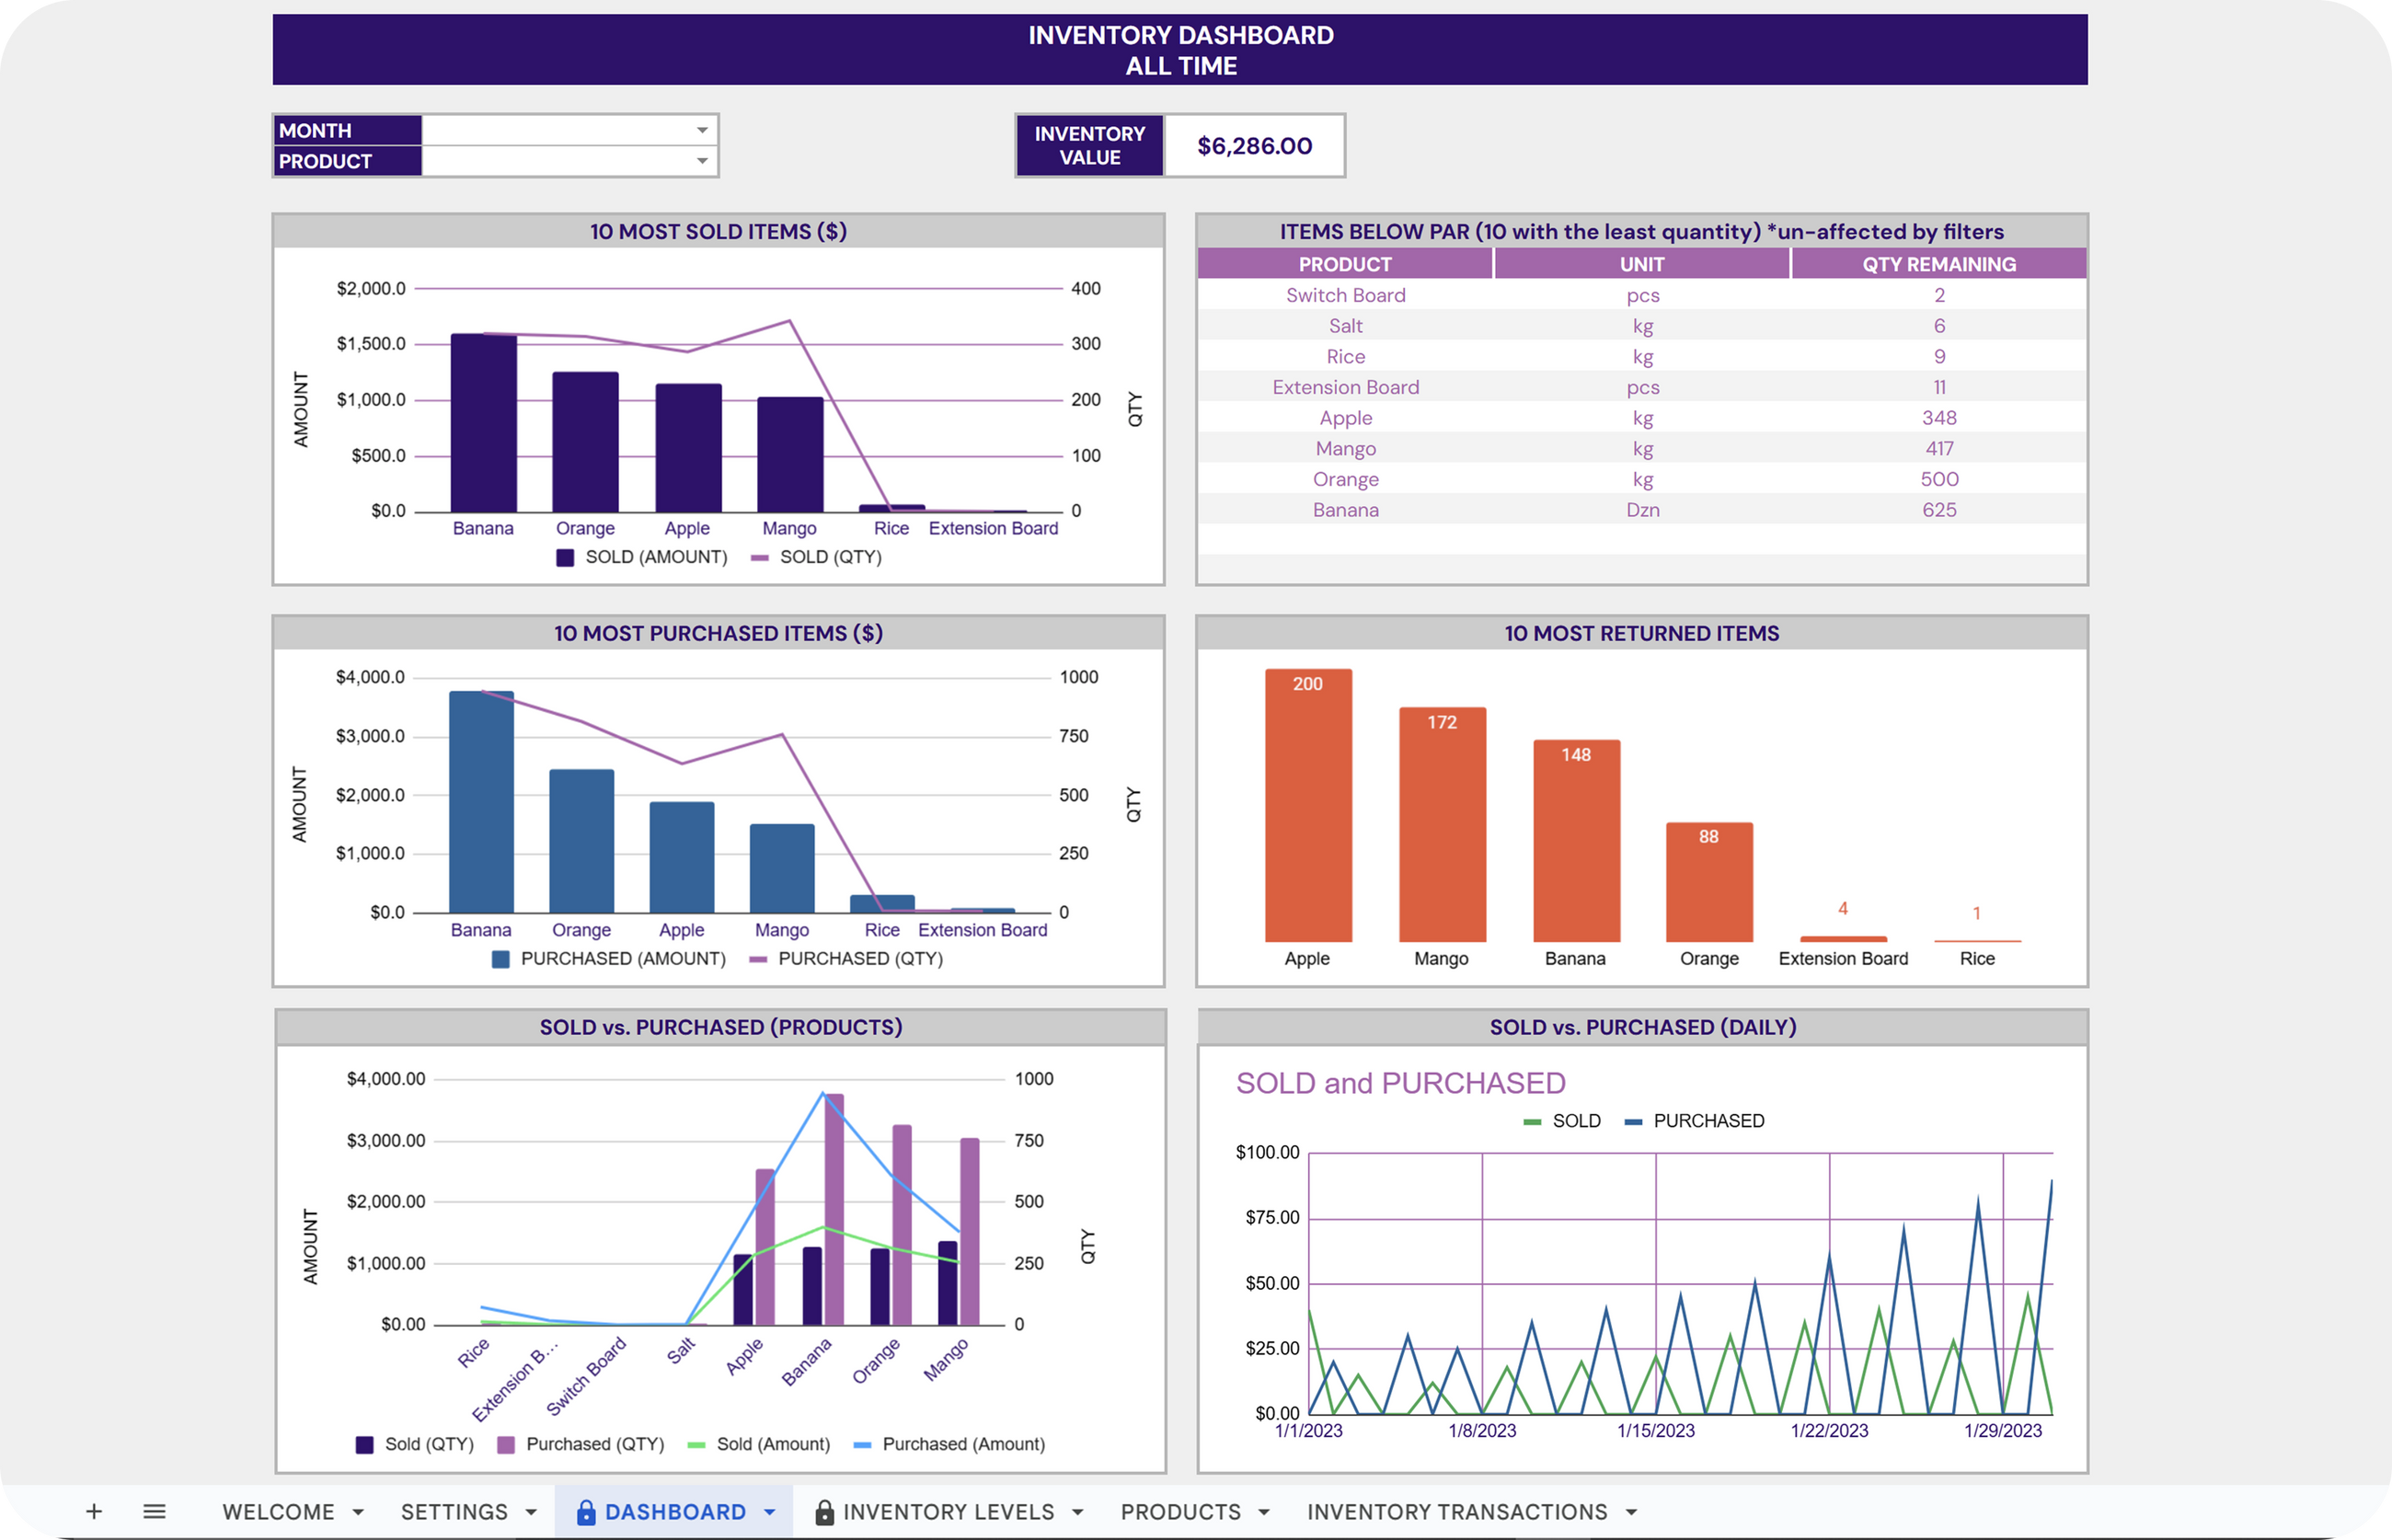The height and width of the screenshot is (1540, 2392).
Task: Click the Switch Board product row
Action: [x=1345, y=295]
